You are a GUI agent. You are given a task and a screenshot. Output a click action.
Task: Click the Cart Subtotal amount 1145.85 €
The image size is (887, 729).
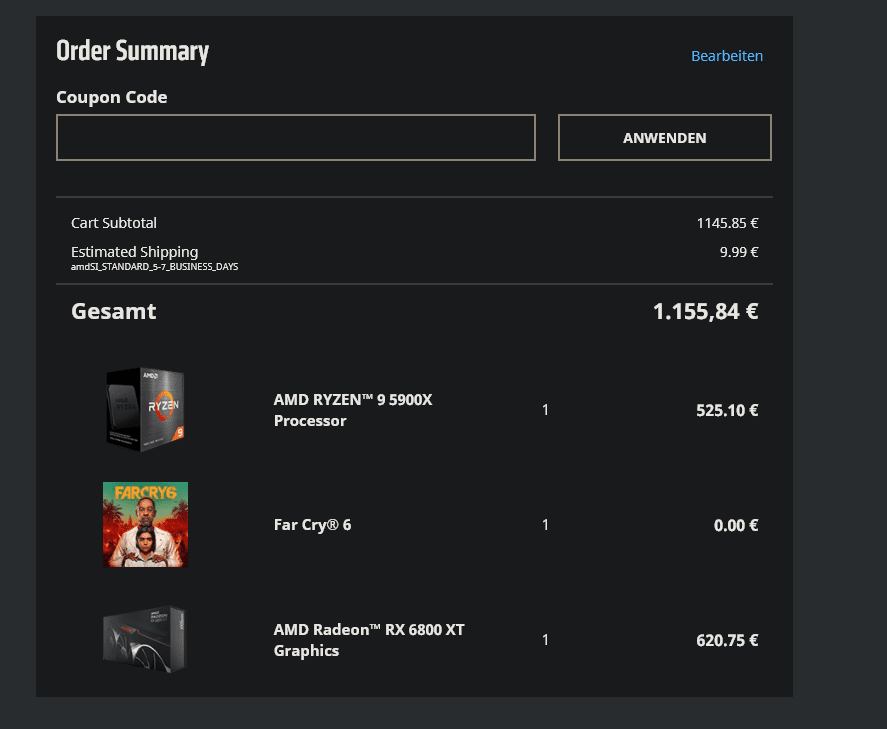[727, 223]
